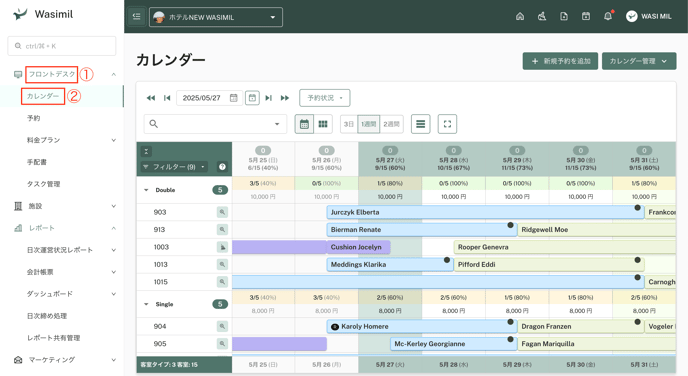688x376 pixels.
Task: Open レポート共有管理 in the sidebar
Action: [54, 337]
